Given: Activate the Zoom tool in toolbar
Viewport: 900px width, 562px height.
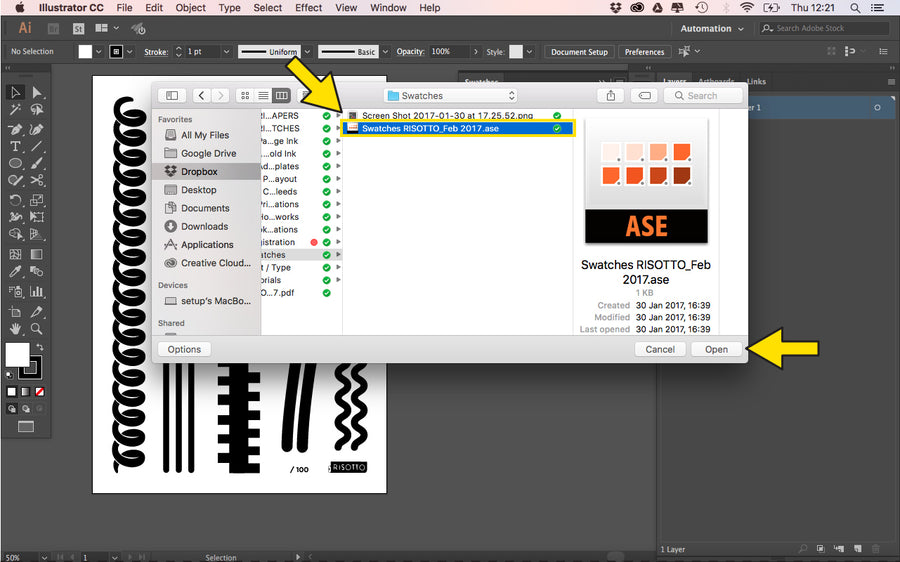Looking at the screenshot, I should (x=37, y=328).
